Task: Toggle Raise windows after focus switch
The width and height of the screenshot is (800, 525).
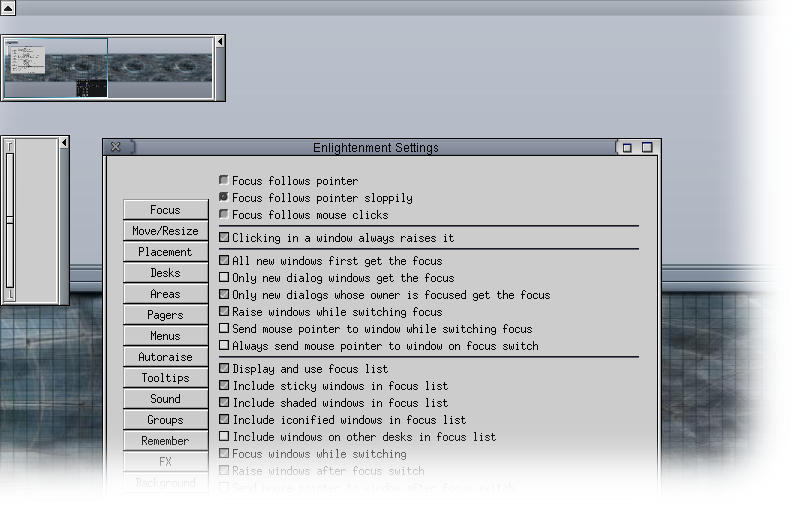Action: (x=223, y=470)
